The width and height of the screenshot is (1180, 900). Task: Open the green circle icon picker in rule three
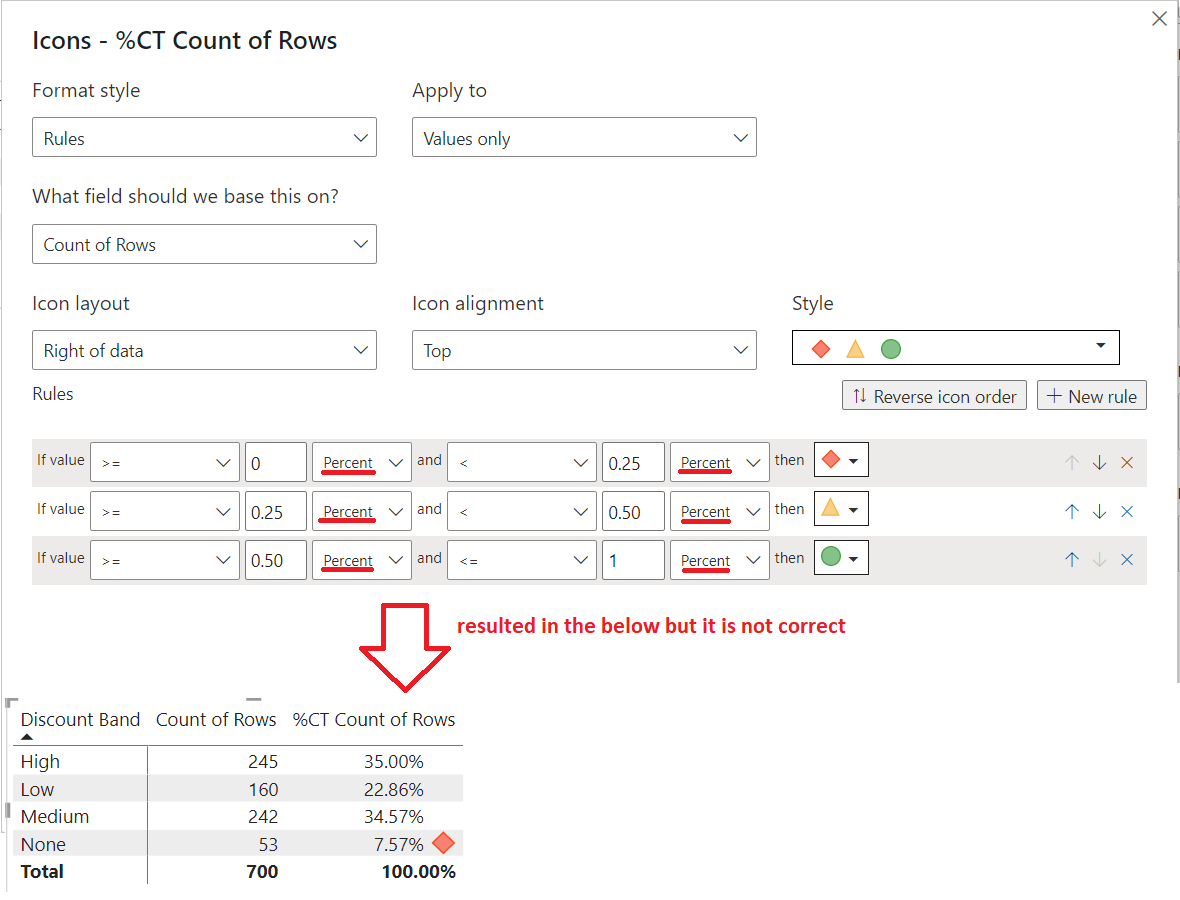point(841,558)
